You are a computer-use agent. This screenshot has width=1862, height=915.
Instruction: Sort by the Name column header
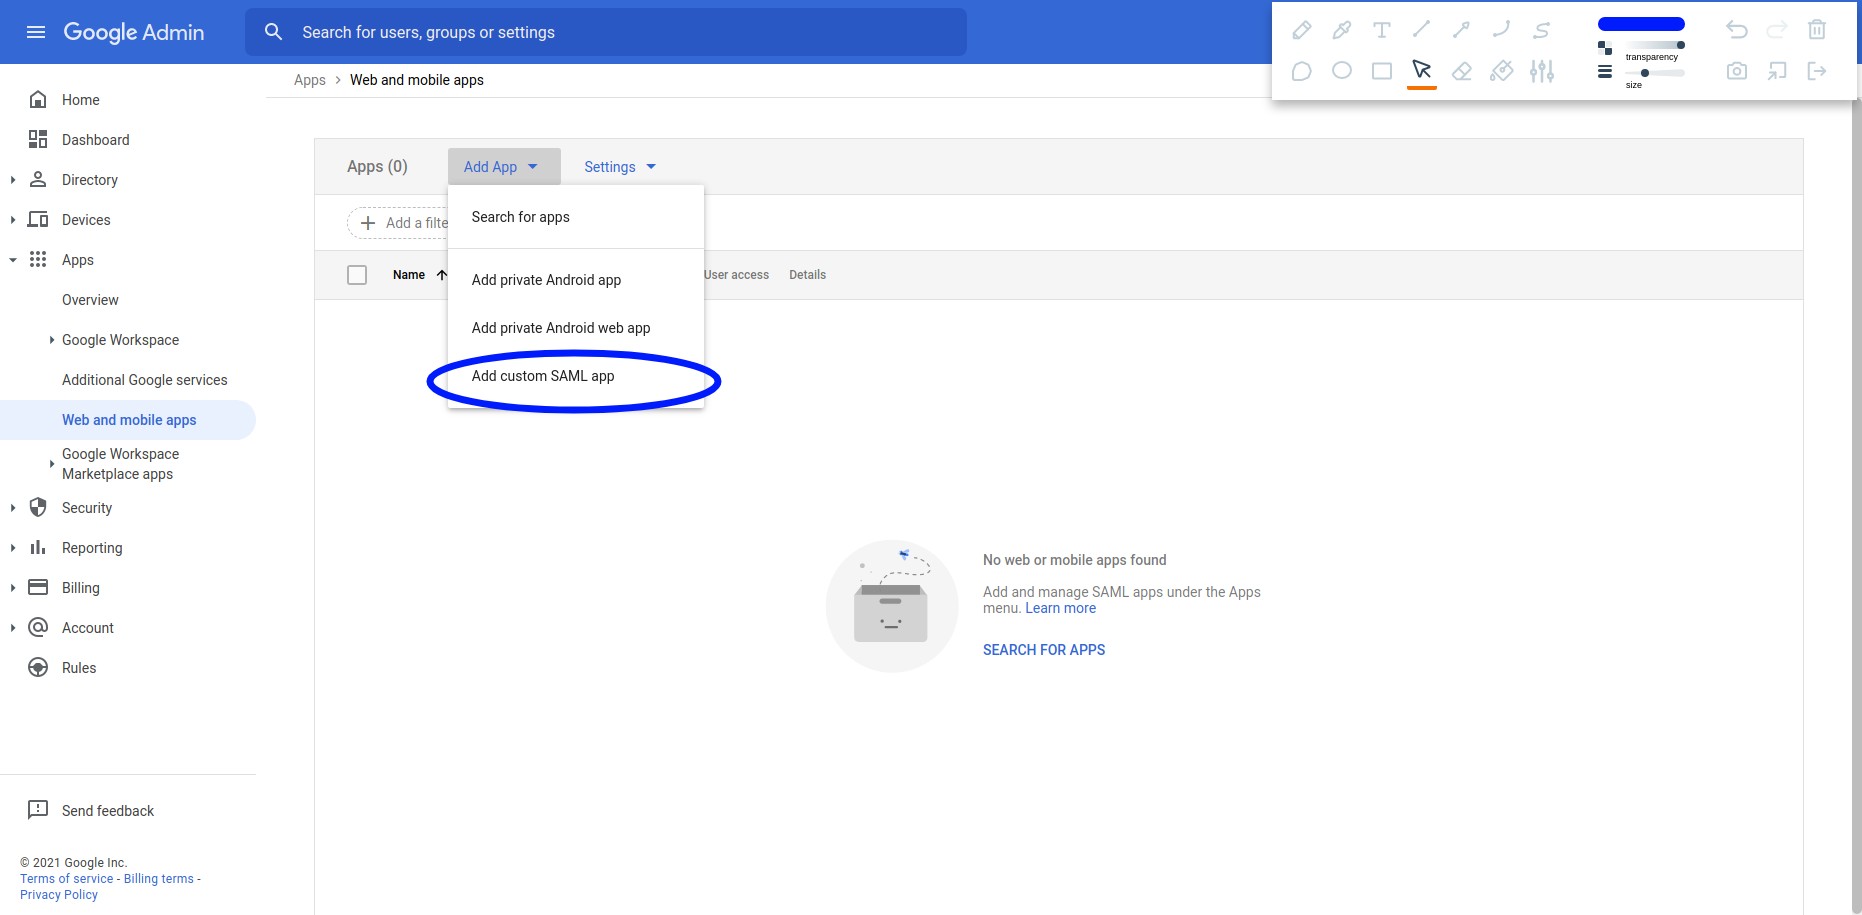click(409, 275)
